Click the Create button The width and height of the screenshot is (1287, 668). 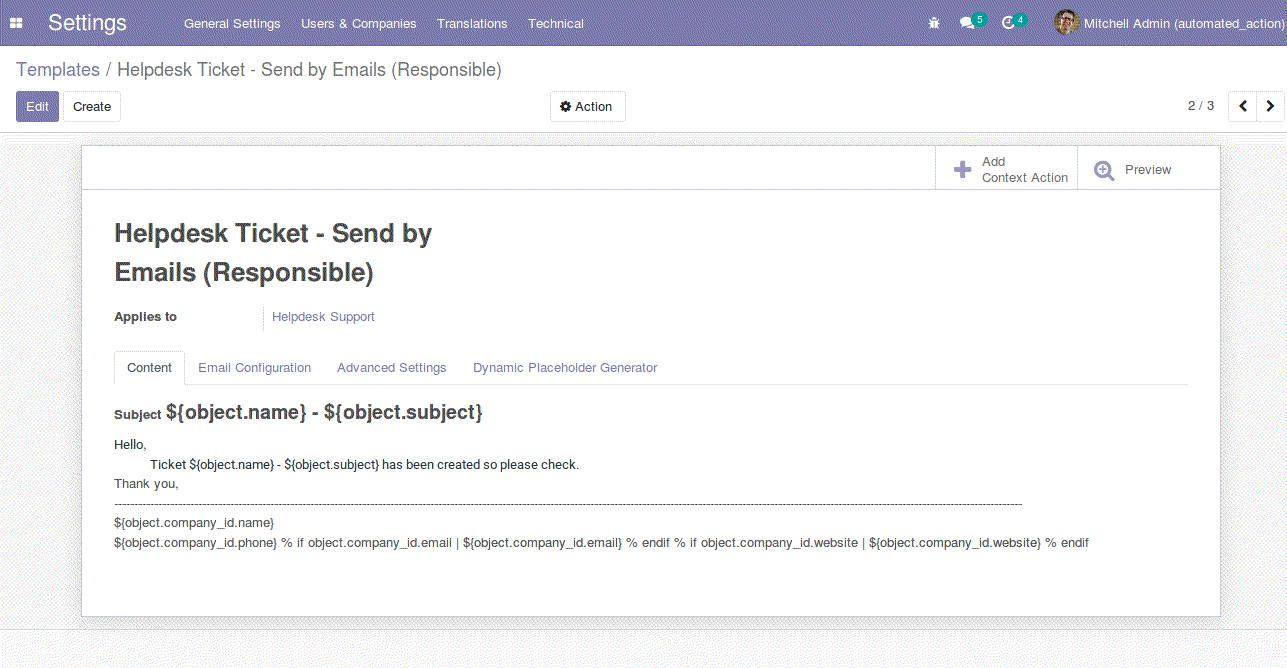[x=92, y=107]
